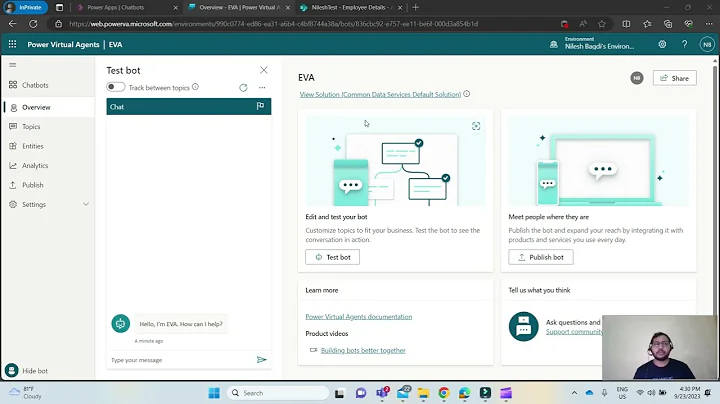Image resolution: width=720 pixels, height=404 pixels.
Task: Click the info icon beside Track between topics
Action: (196, 87)
